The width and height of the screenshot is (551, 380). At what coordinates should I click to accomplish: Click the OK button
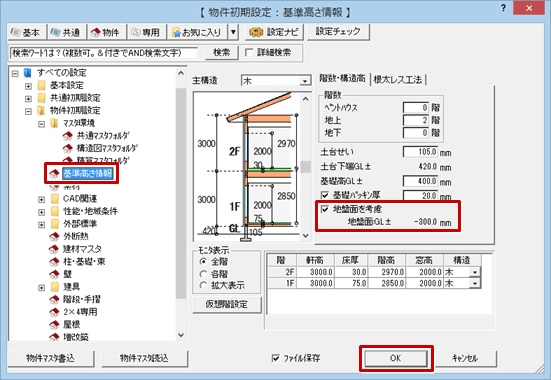click(x=396, y=358)
